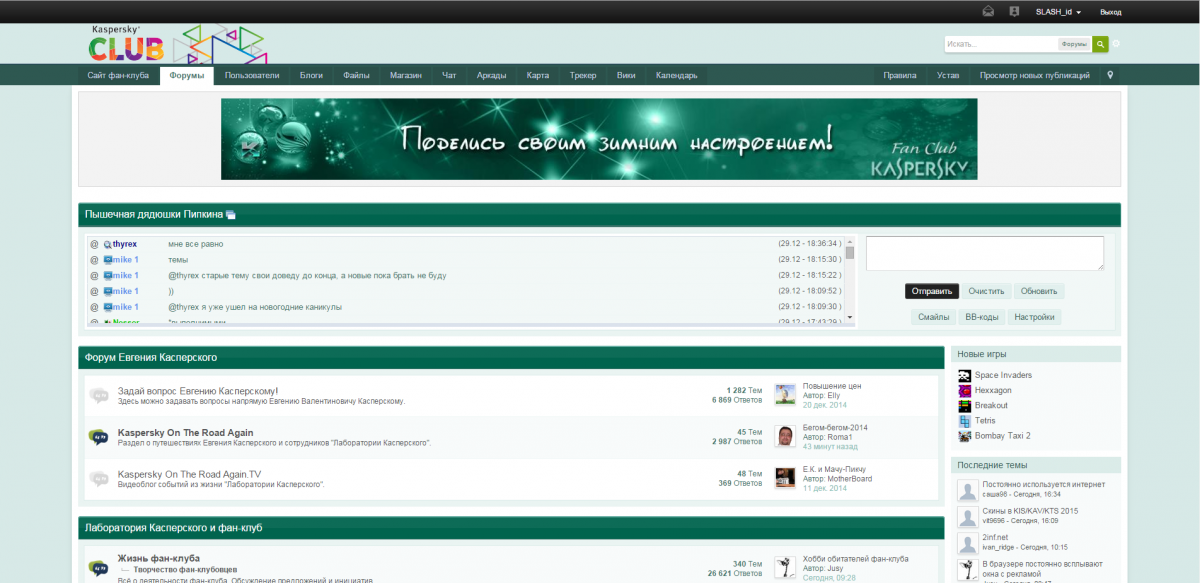Image resolution: width=1200 pixels, height=583 pixels.
Task: Click the status icon beside Kaspersky On The Road Again.TV
Action: tap(98, 479)
